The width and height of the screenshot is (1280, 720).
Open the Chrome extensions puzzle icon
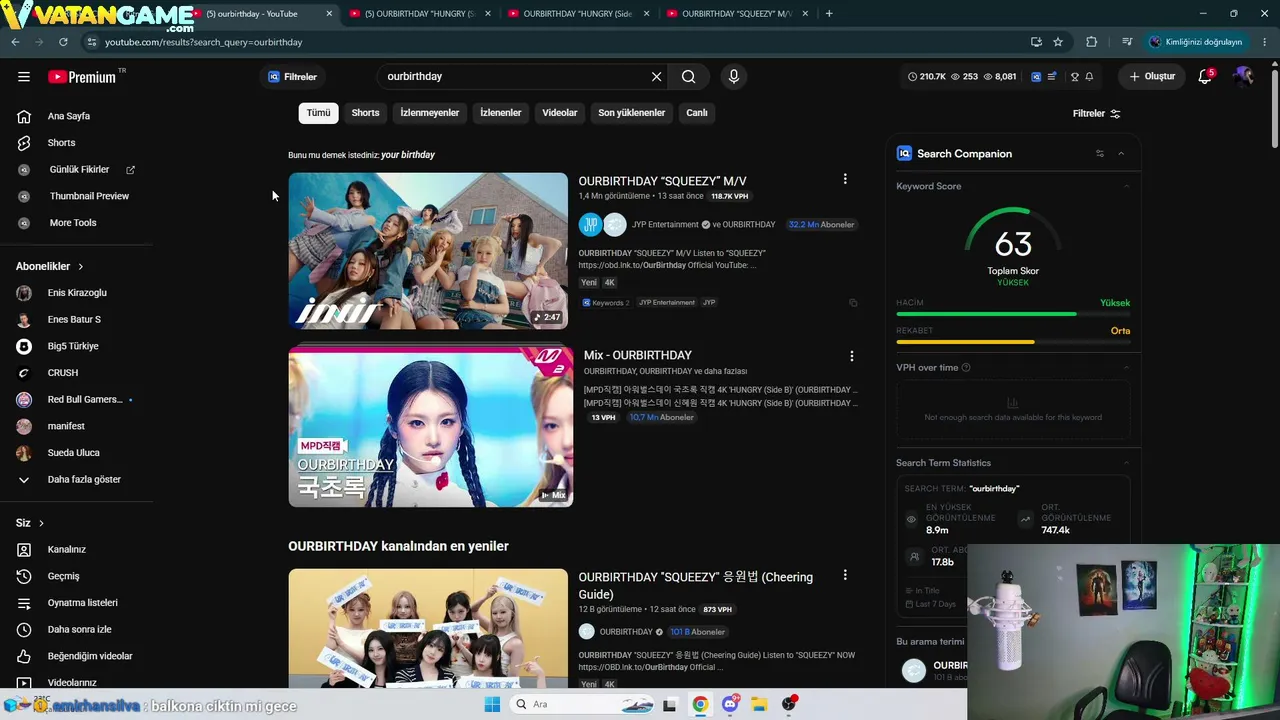coord(1091,42)
